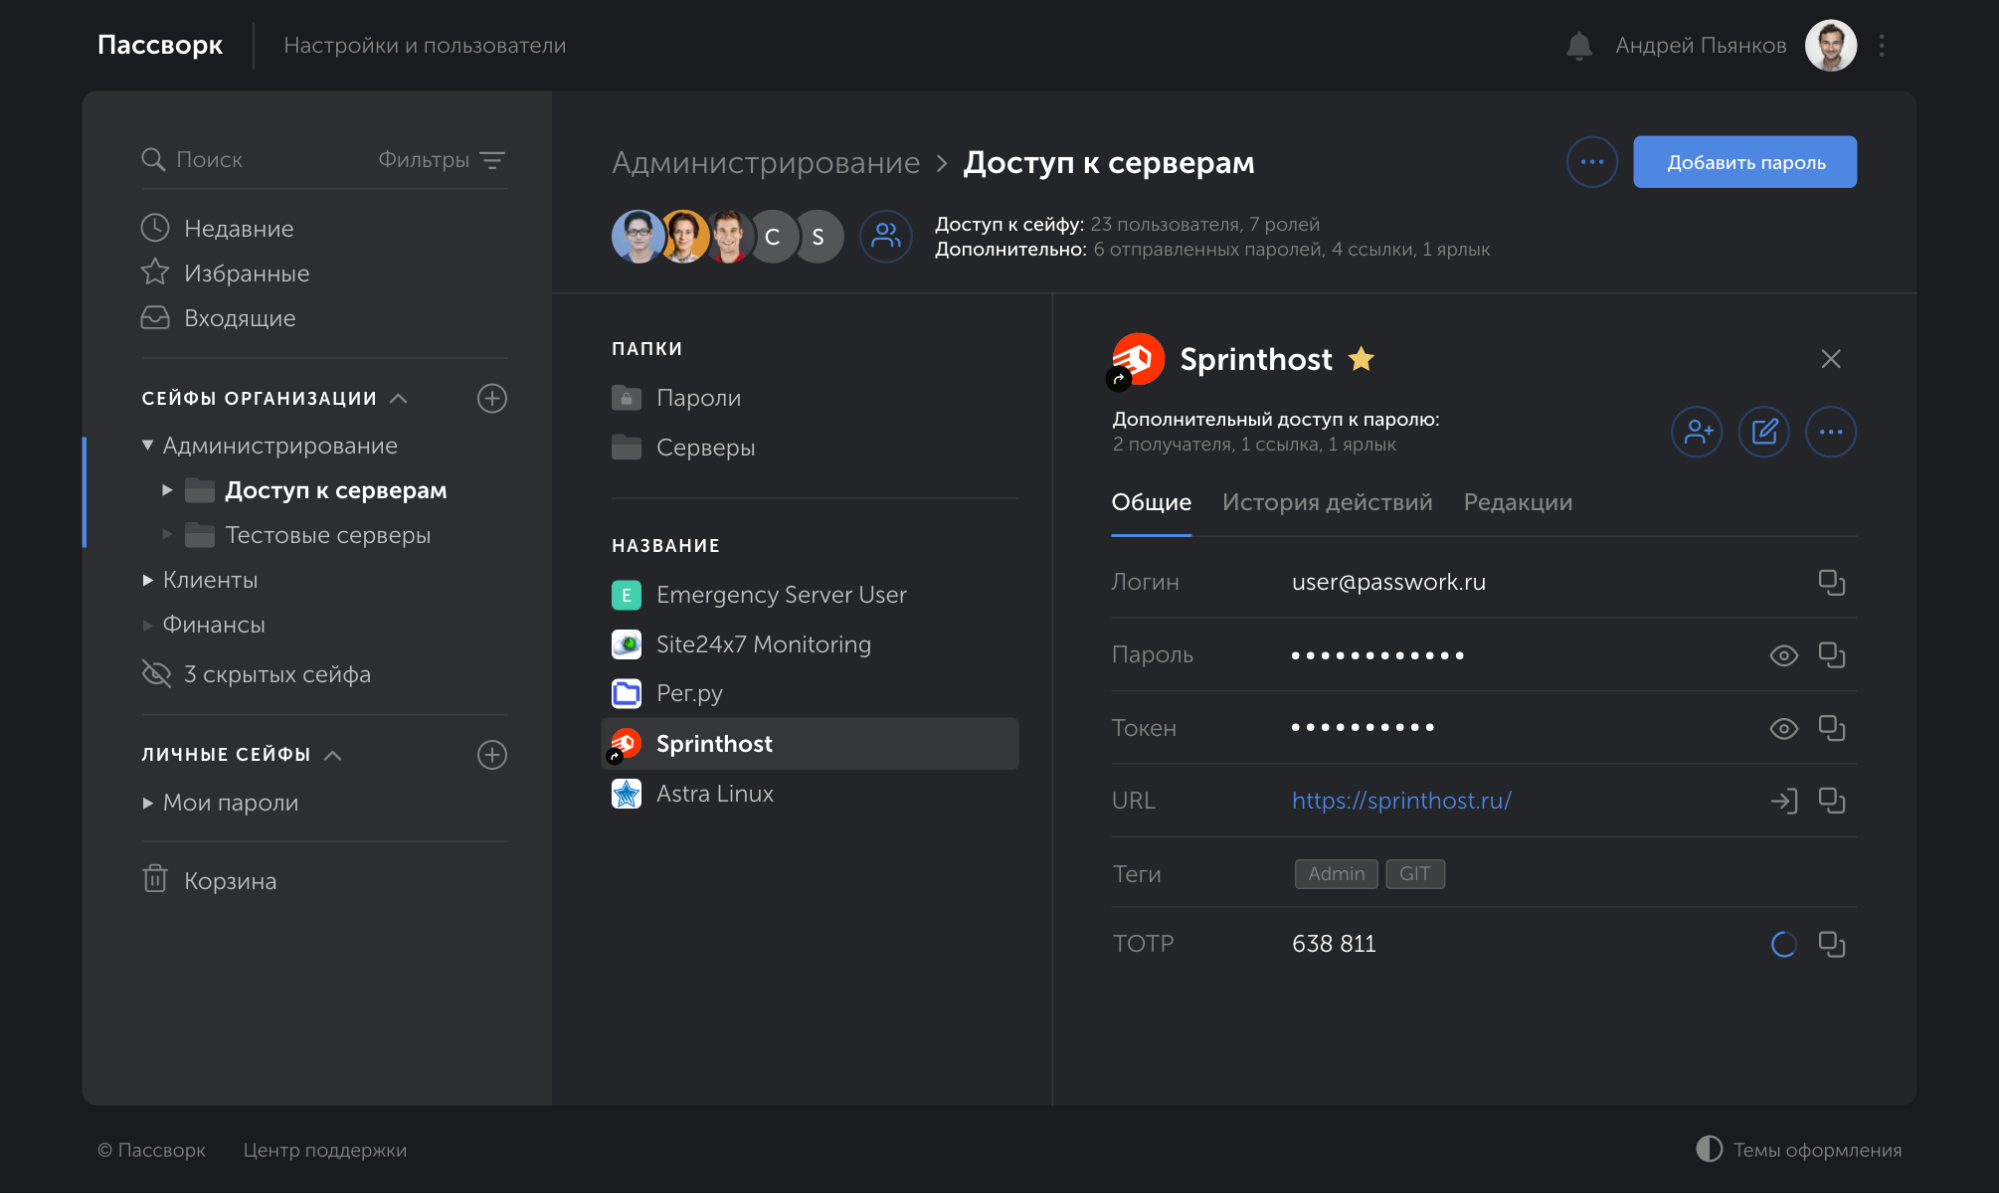Expand the Мои пароли personal vault
The width and height of the screenshot is (1999, 1194).
click(148, 803)
